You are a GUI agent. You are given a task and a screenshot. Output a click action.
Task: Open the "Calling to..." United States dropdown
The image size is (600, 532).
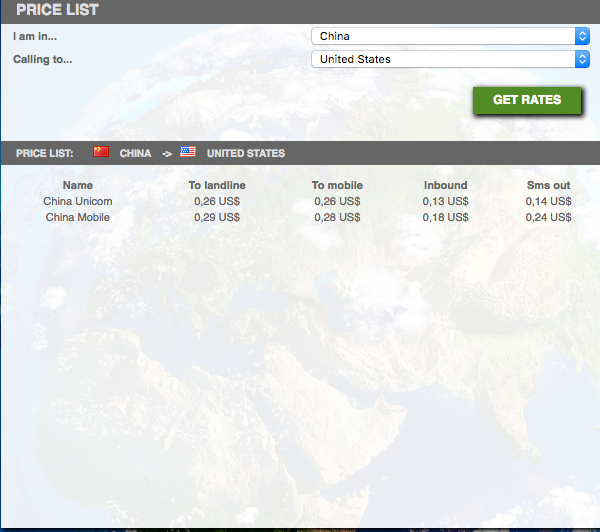tap(450, 59)
